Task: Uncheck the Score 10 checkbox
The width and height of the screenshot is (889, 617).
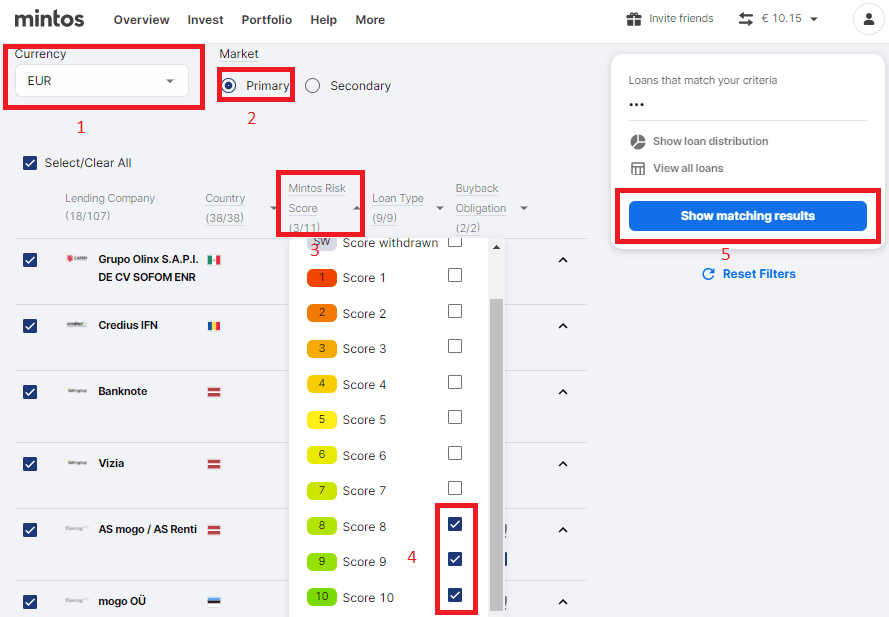Action: tap(455, 595)
